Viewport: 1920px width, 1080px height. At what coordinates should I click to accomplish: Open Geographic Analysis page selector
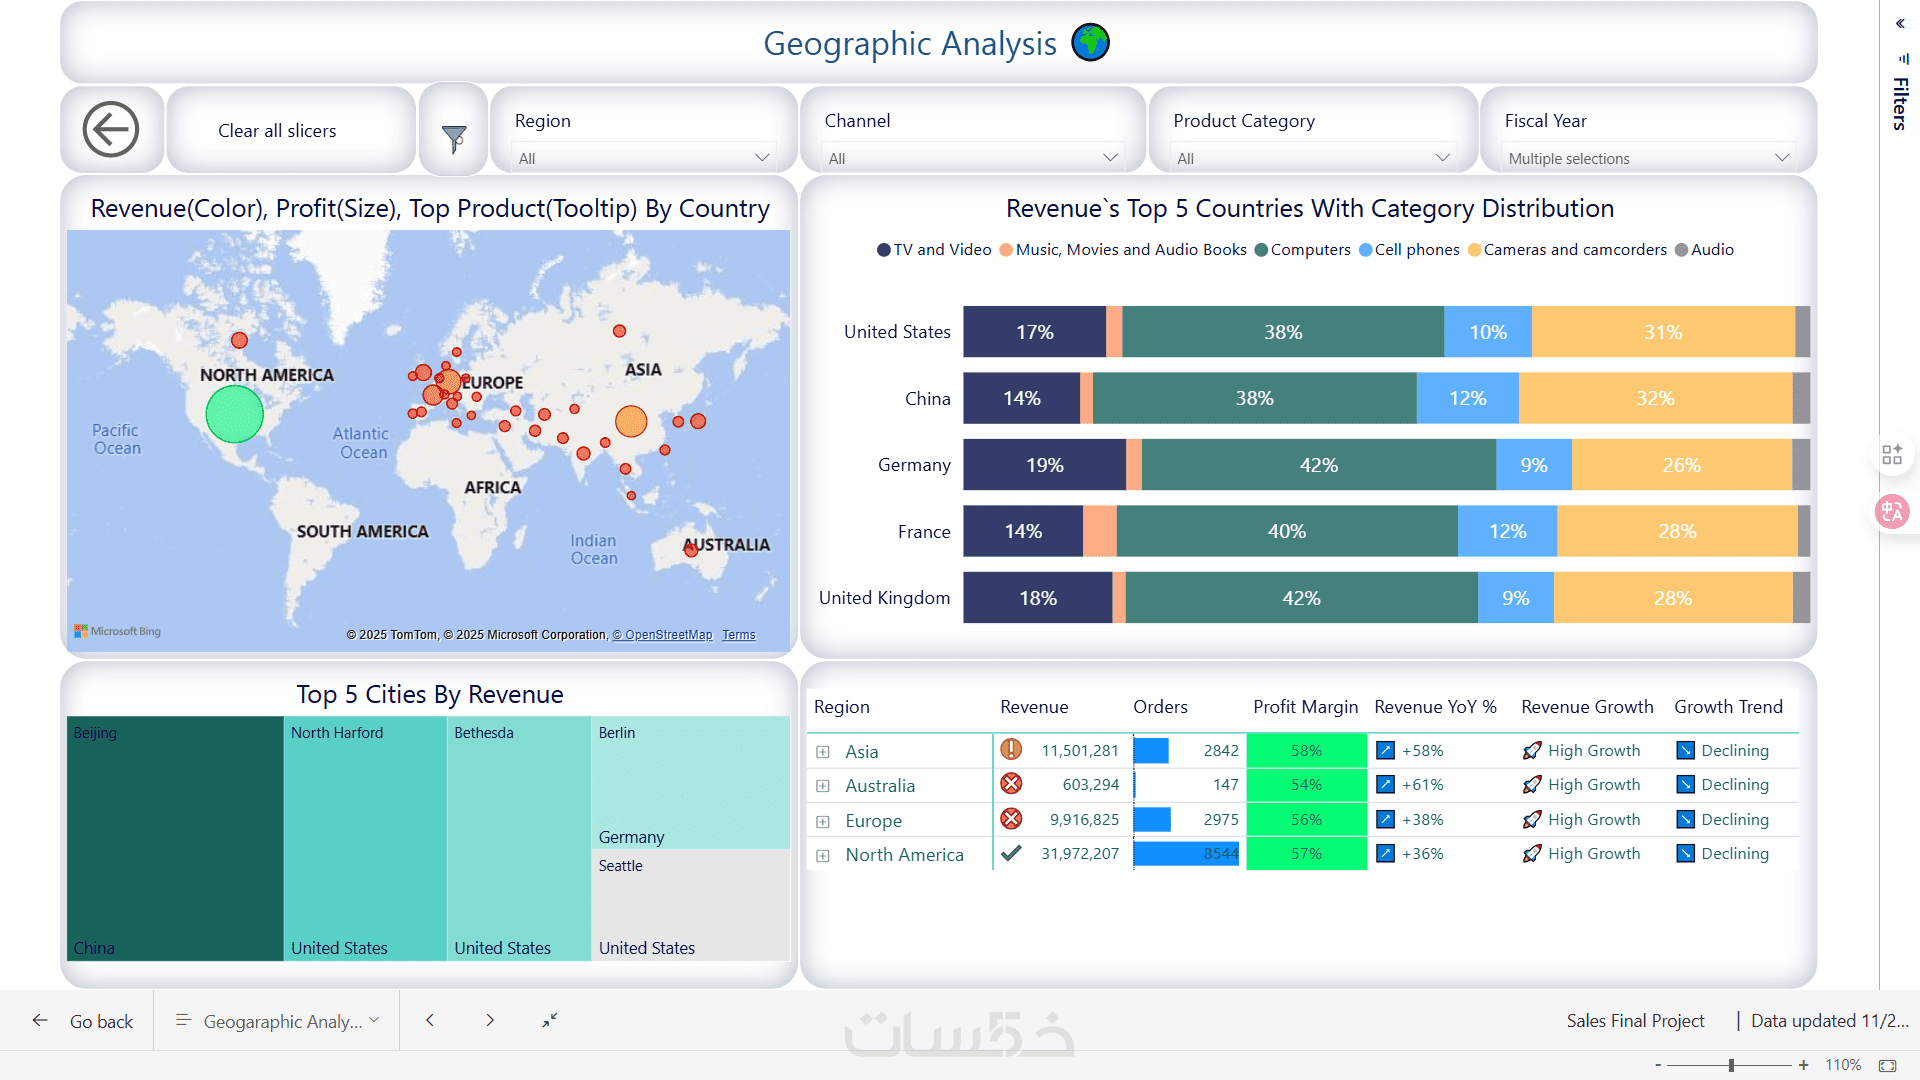pos(278,1021)
